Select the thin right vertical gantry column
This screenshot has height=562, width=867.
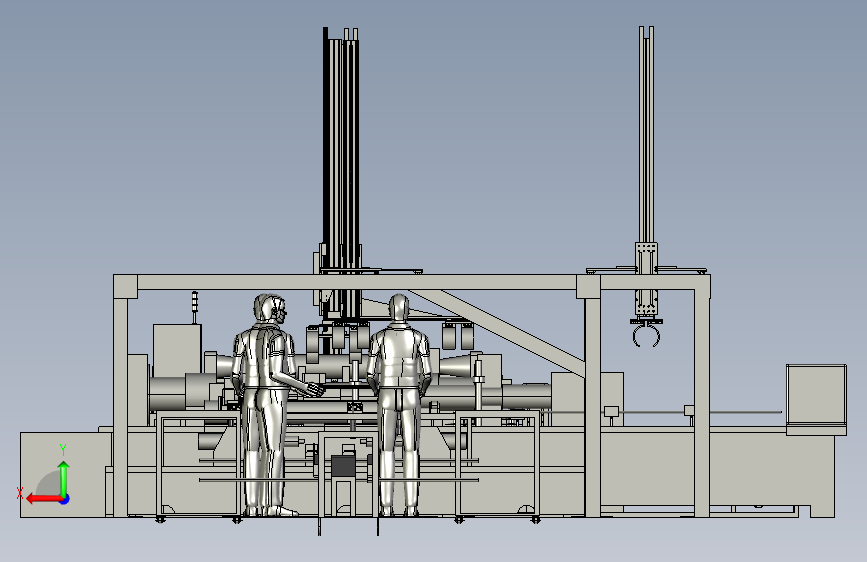(x=646, y=136)
